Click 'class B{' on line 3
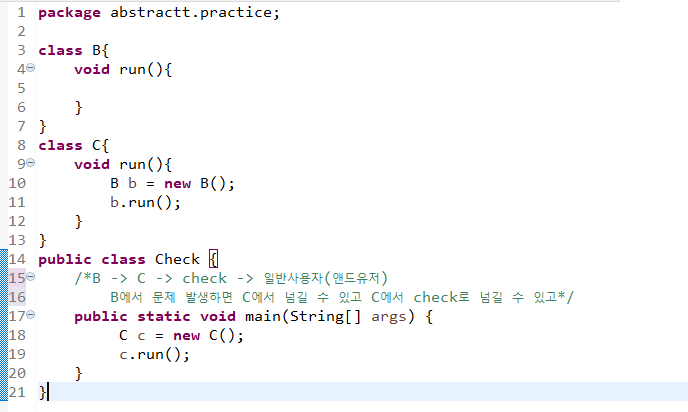Image resolution: width=688 pixels, height=412 pixels. 73,50
